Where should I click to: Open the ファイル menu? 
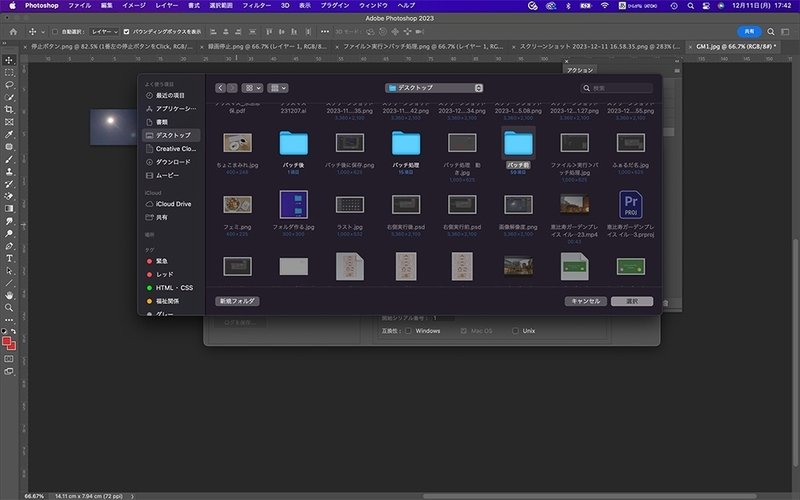[x=79, y=5]
